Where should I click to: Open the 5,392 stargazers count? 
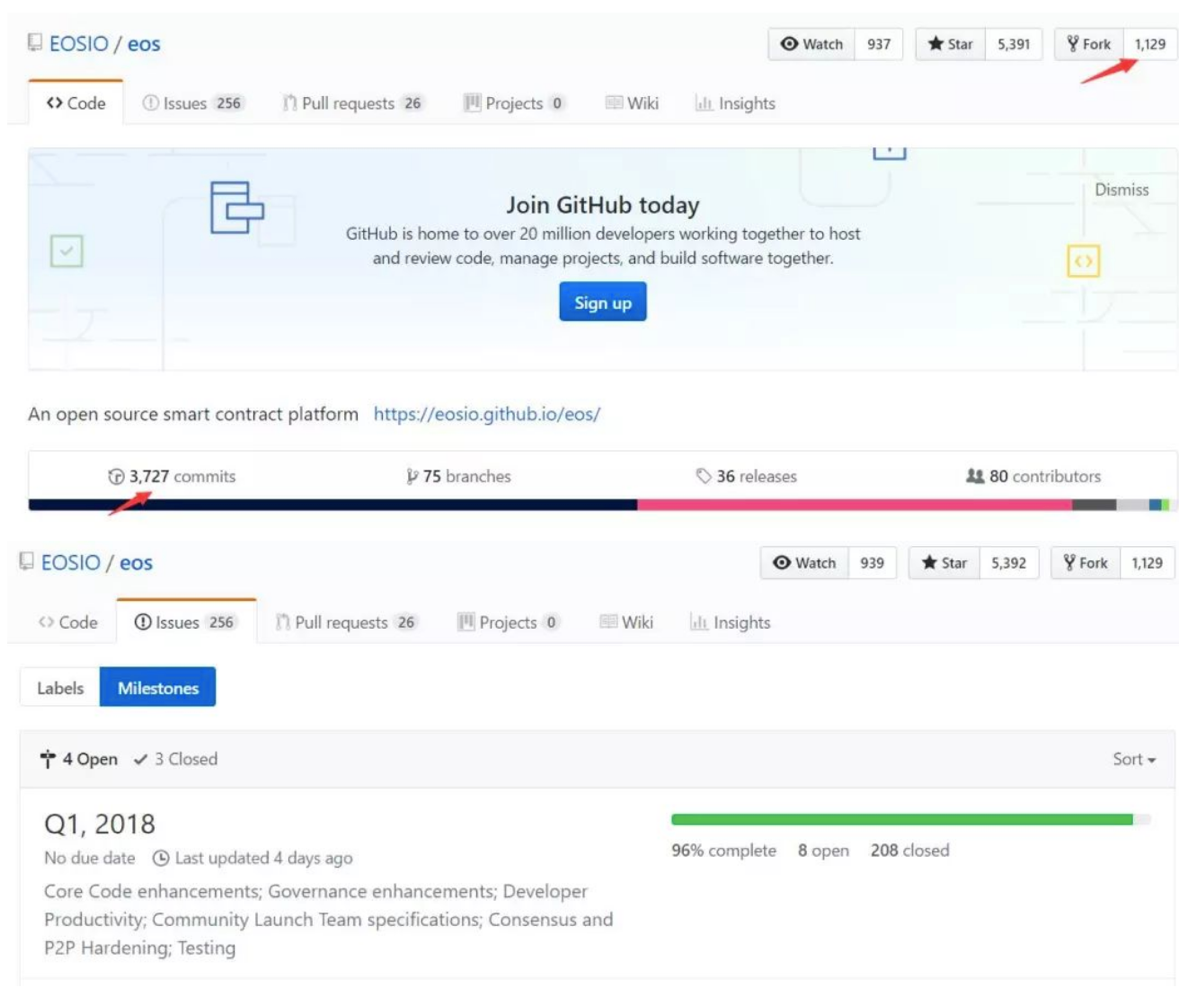click(x=1008, y=563)
